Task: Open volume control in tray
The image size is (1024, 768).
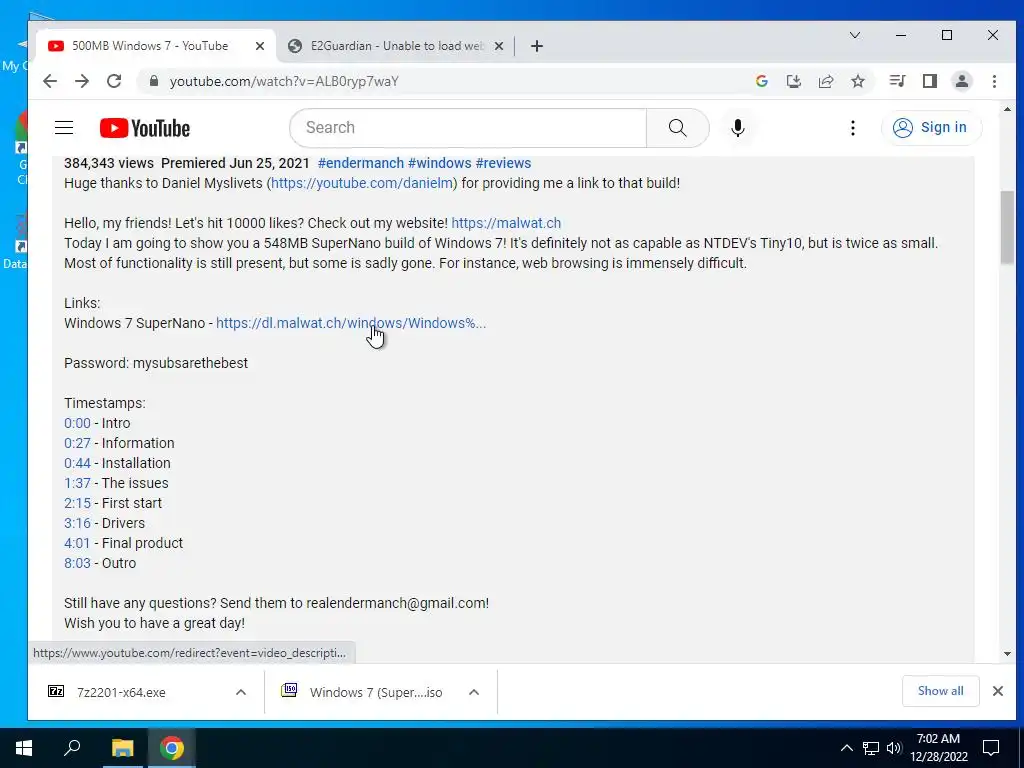Action: [894, 748]
